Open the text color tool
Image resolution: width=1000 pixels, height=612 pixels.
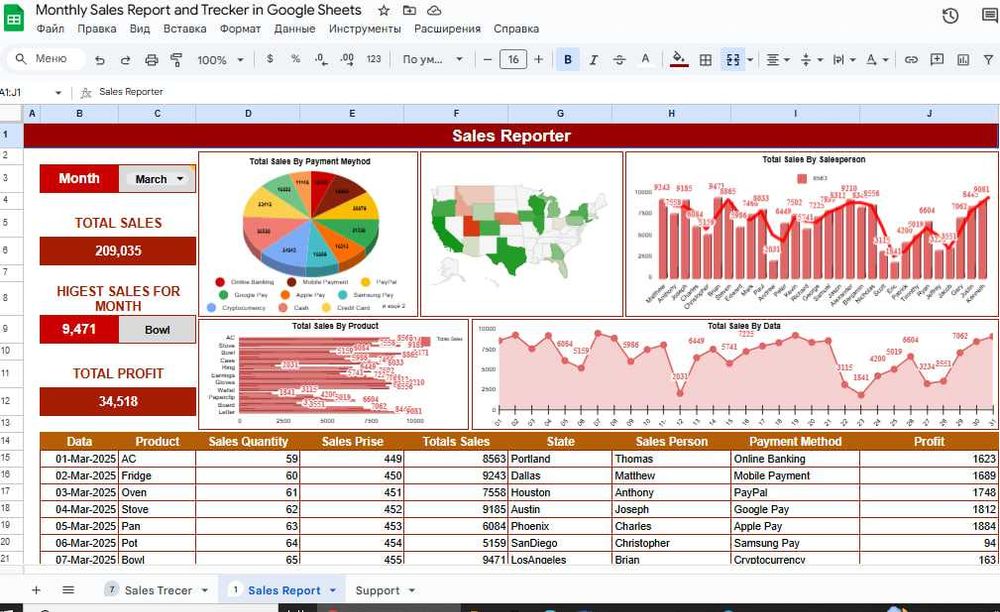click(x=645, y=59)
